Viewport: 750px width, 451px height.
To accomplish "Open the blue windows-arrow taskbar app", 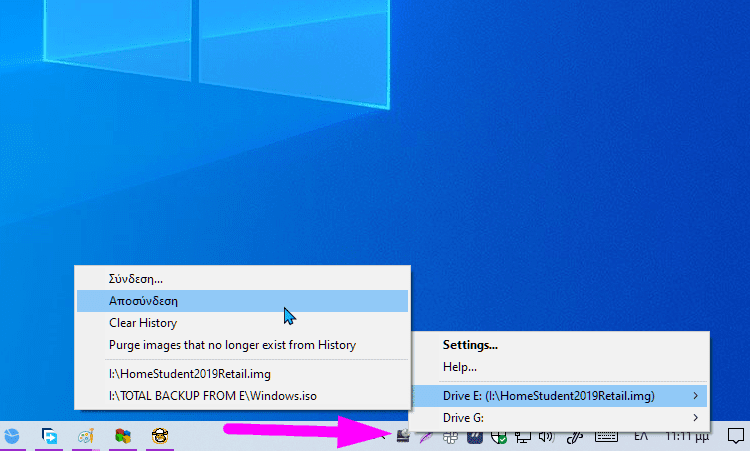I will 49,436.
